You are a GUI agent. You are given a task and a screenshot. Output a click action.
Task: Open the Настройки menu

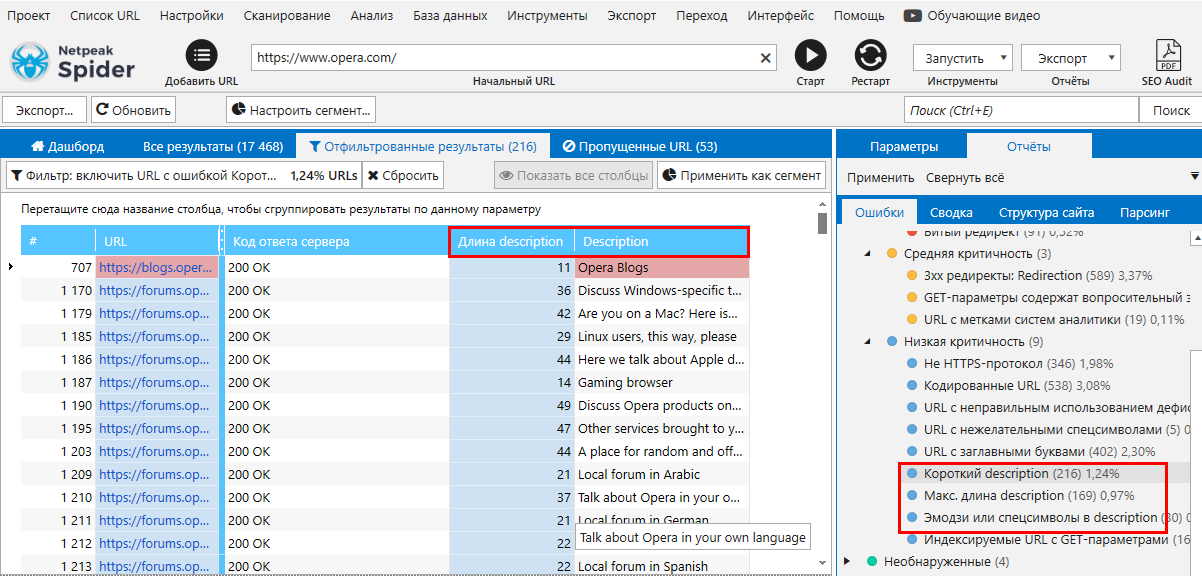coord(192,16)
